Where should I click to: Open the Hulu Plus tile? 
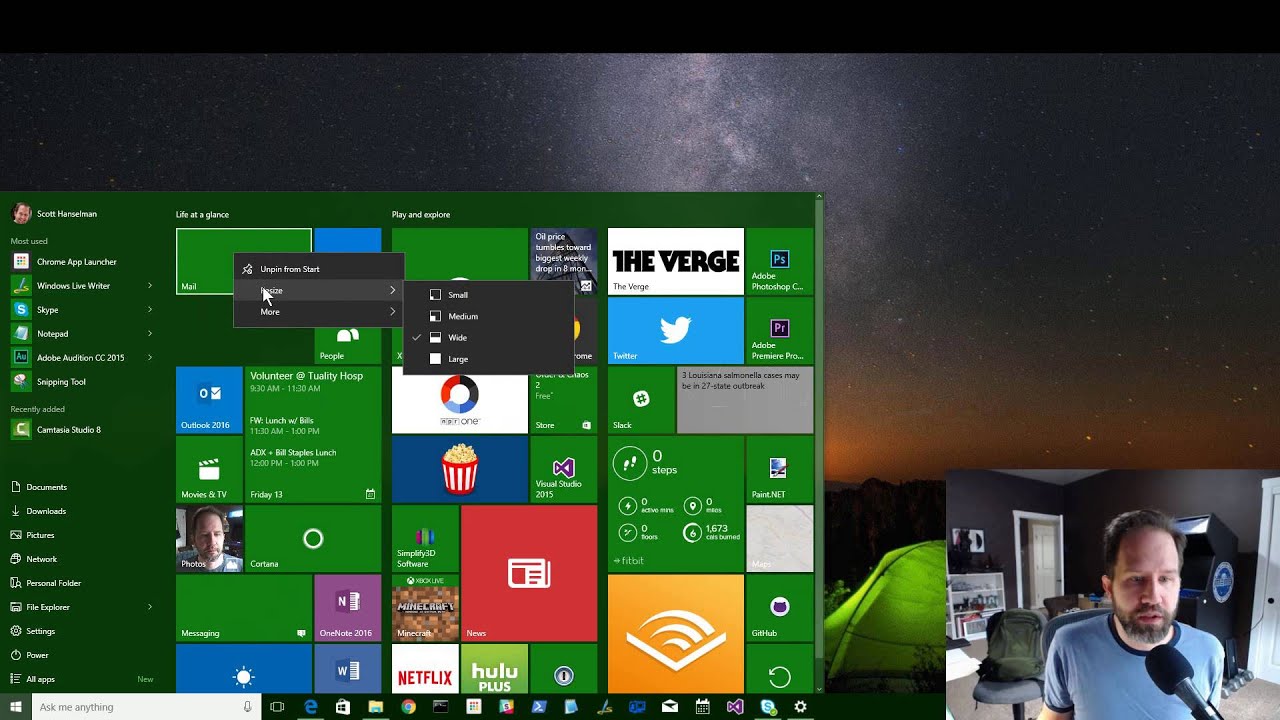(x=494, y=669)
